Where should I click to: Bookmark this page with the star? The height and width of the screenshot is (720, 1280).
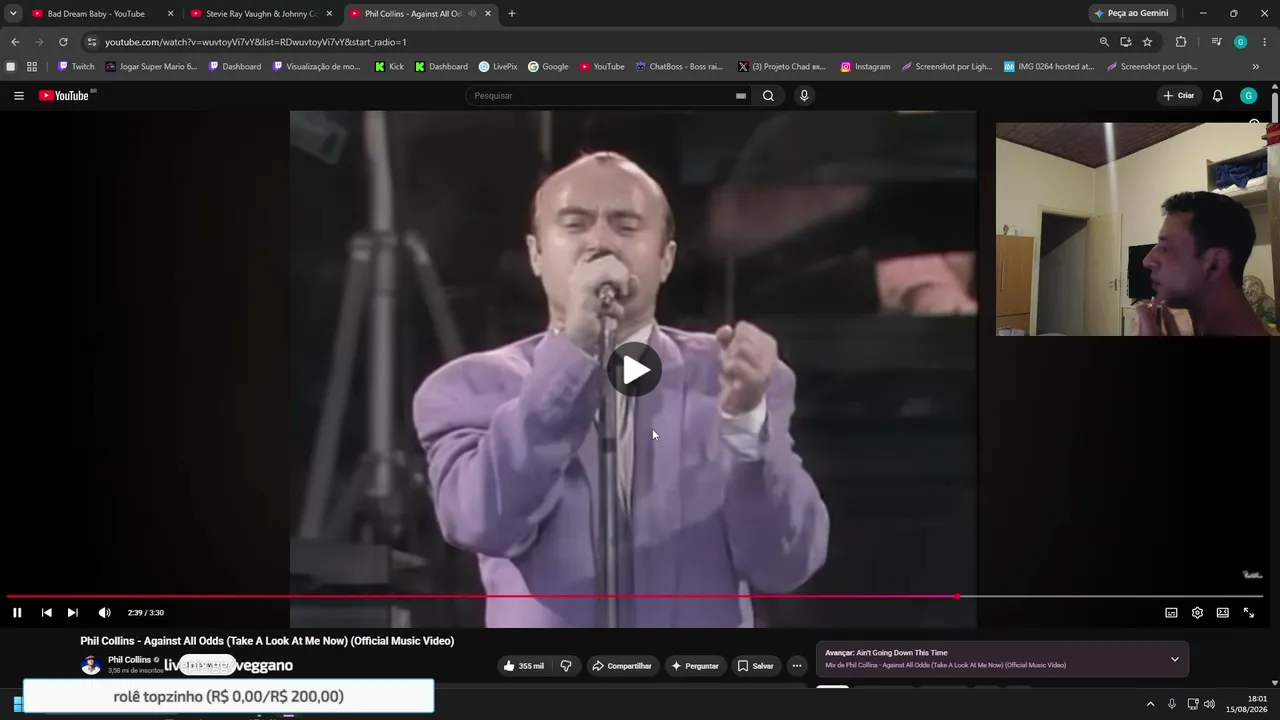(1147, 42)
